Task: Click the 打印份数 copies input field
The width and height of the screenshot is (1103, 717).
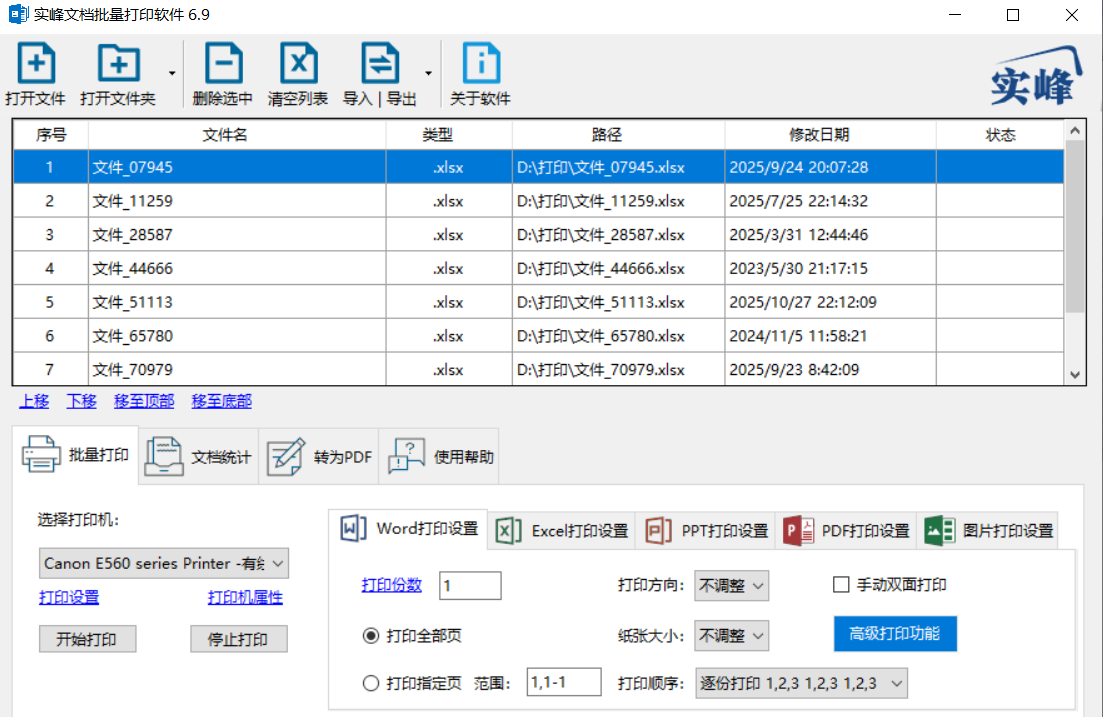Action: coord(470,585)
